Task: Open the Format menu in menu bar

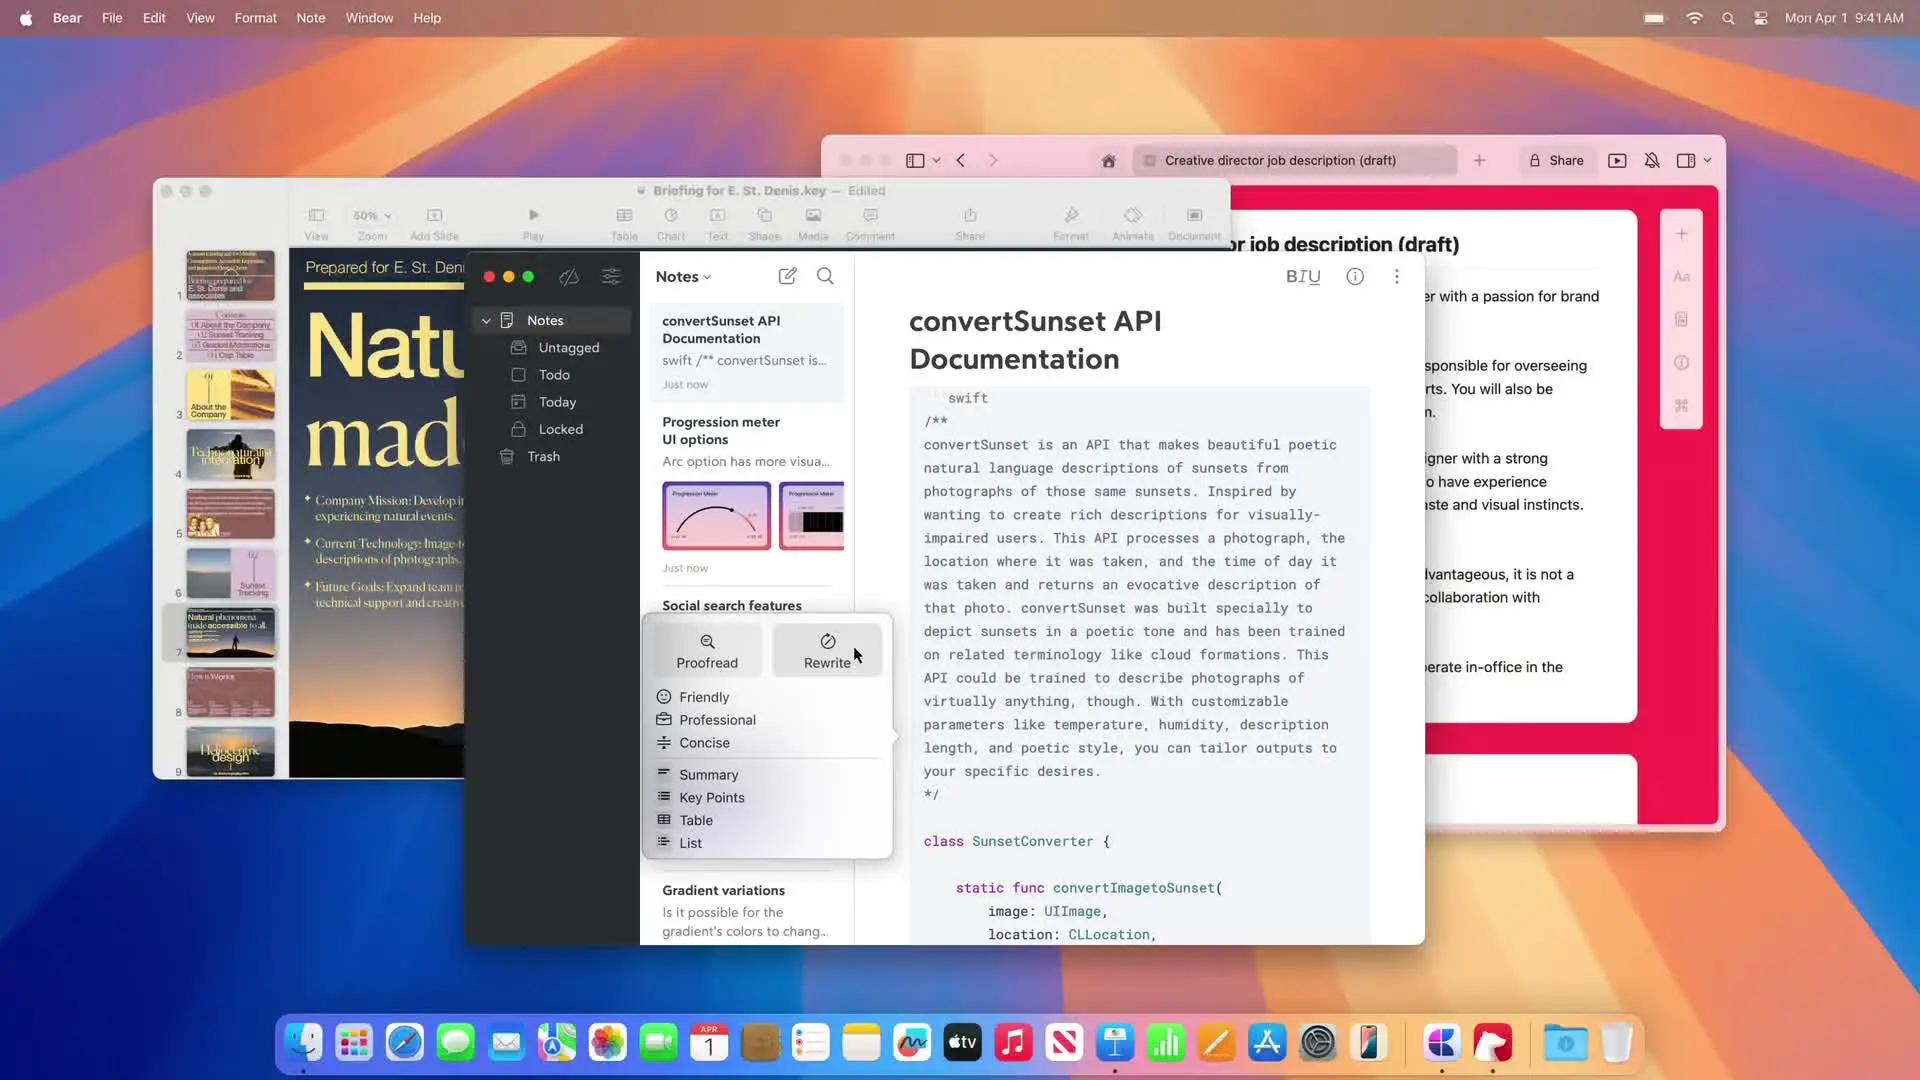Action: [x=255, y=18]
